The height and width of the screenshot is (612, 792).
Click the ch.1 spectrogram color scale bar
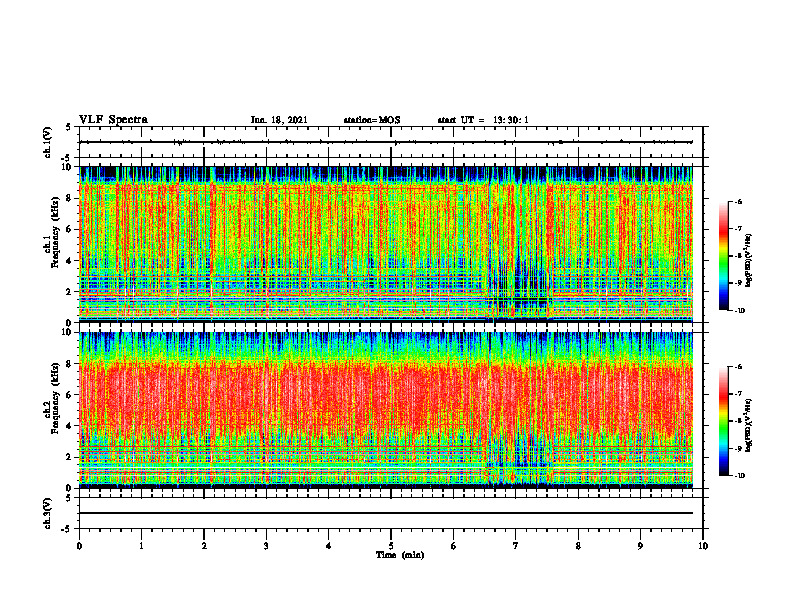pos(723,256)
